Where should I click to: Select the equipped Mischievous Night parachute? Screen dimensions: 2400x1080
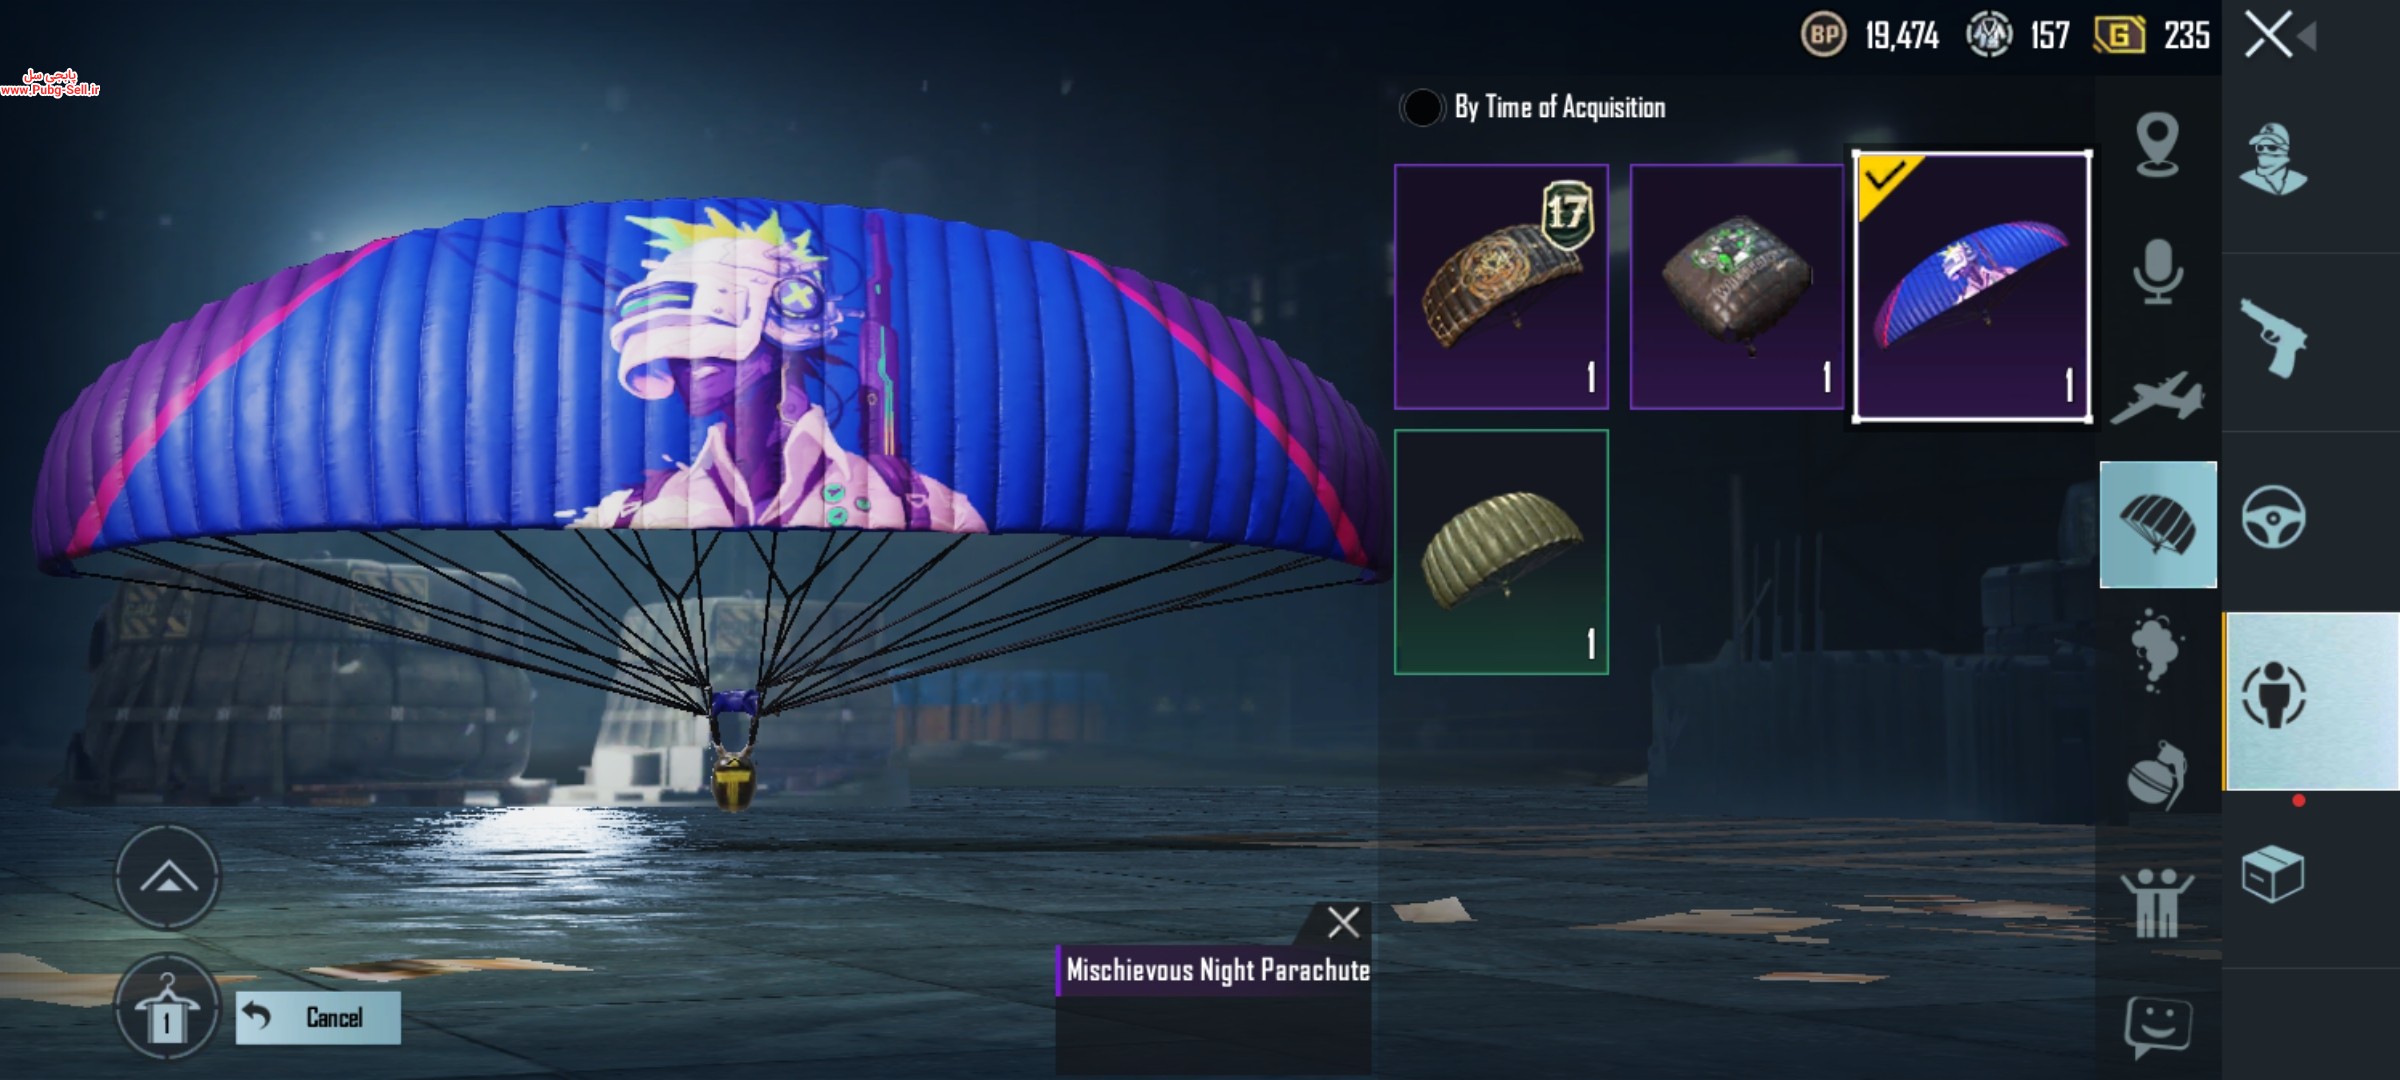tap(1971, 287)
